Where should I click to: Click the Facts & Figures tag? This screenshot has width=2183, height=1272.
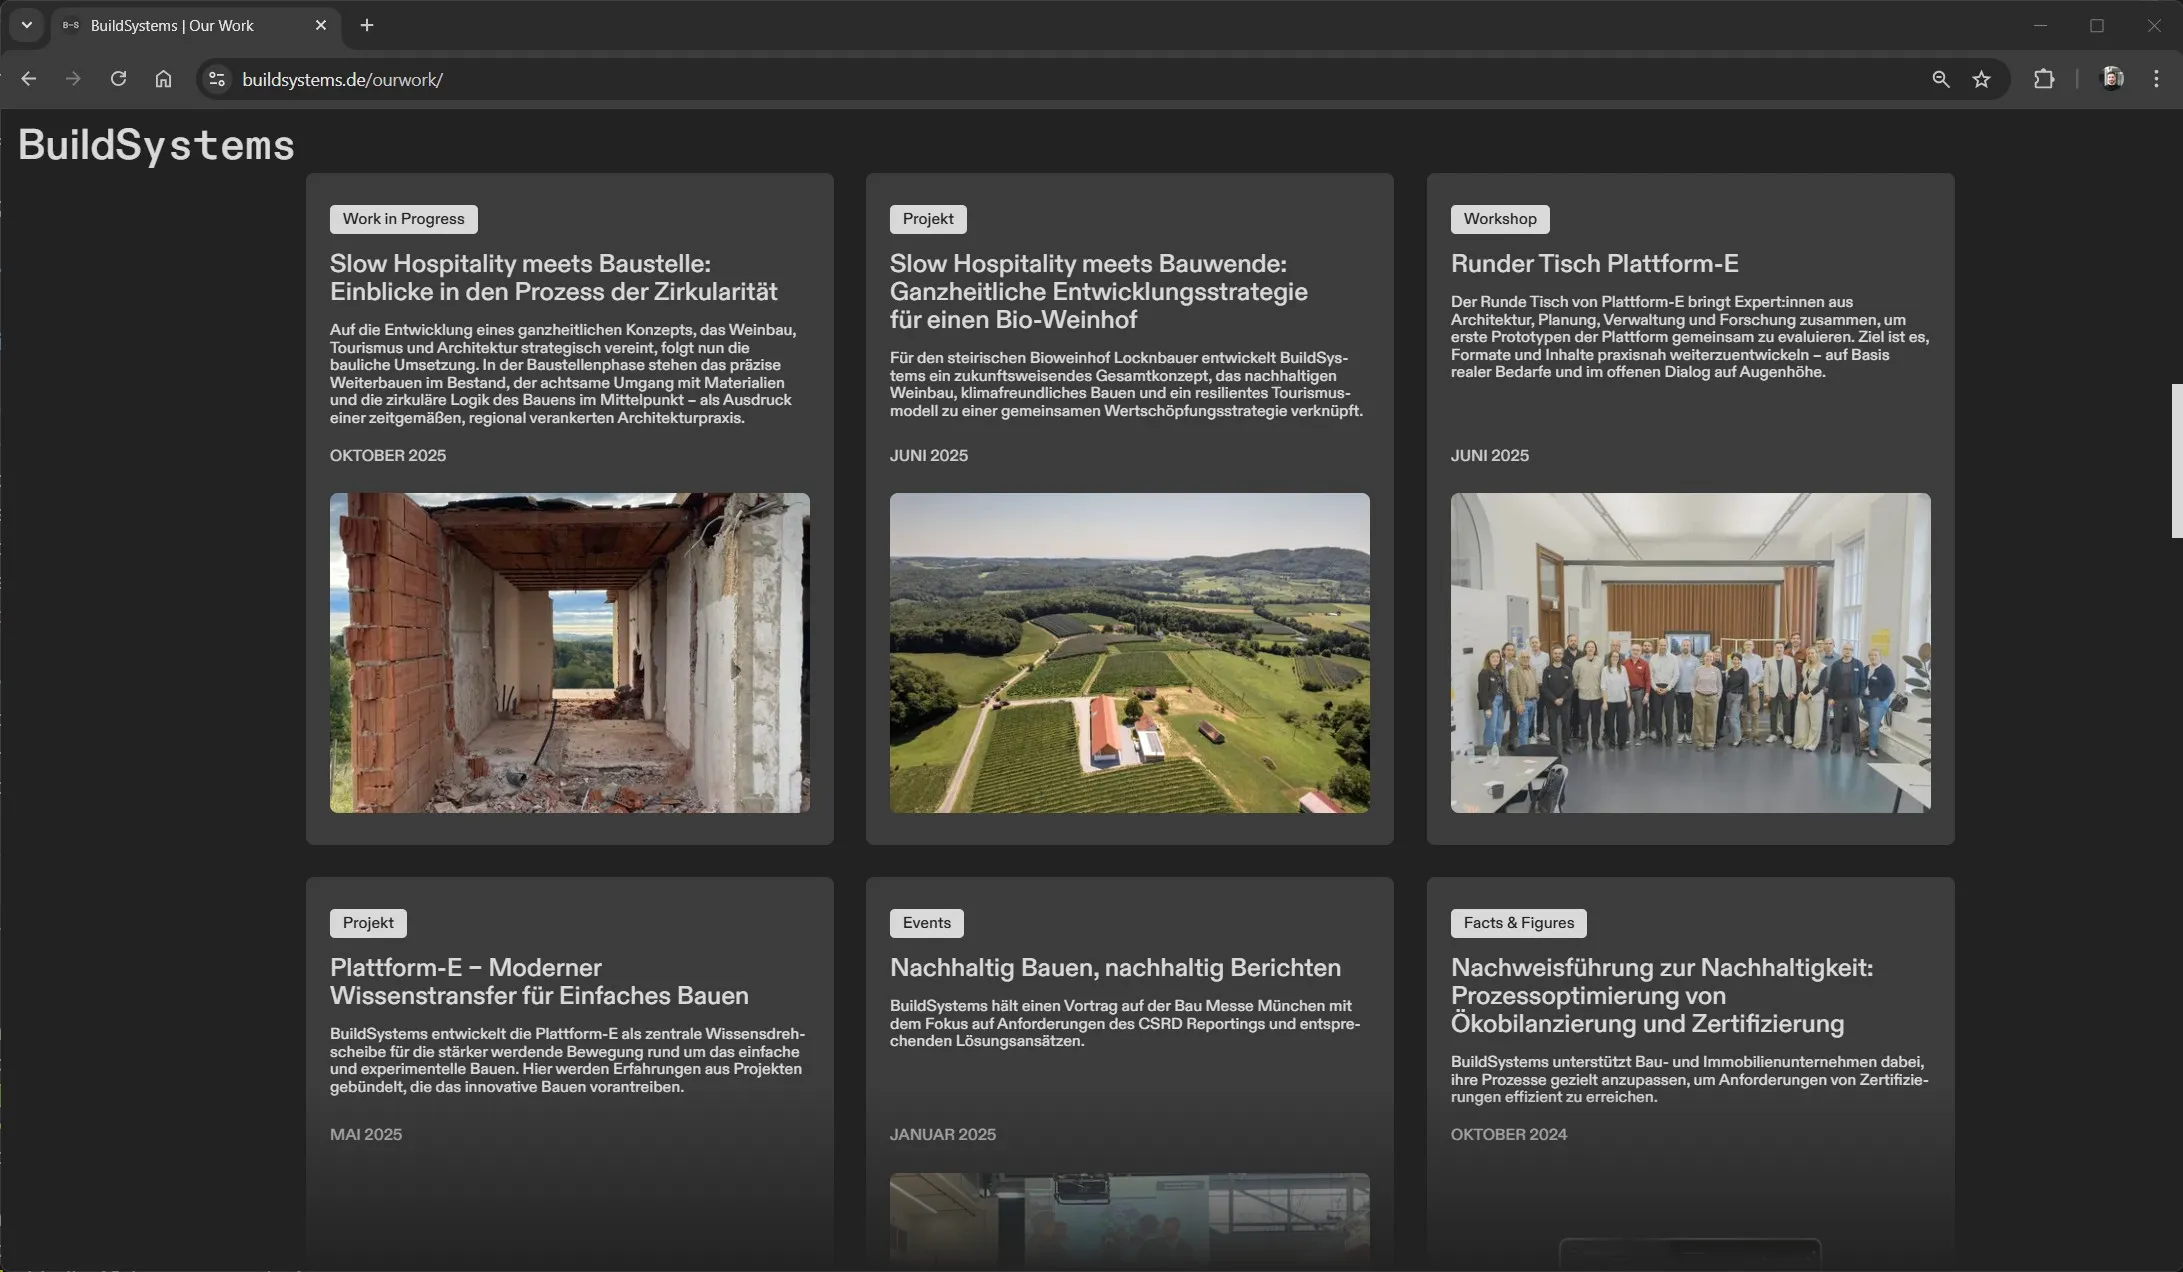(1517, 923)
